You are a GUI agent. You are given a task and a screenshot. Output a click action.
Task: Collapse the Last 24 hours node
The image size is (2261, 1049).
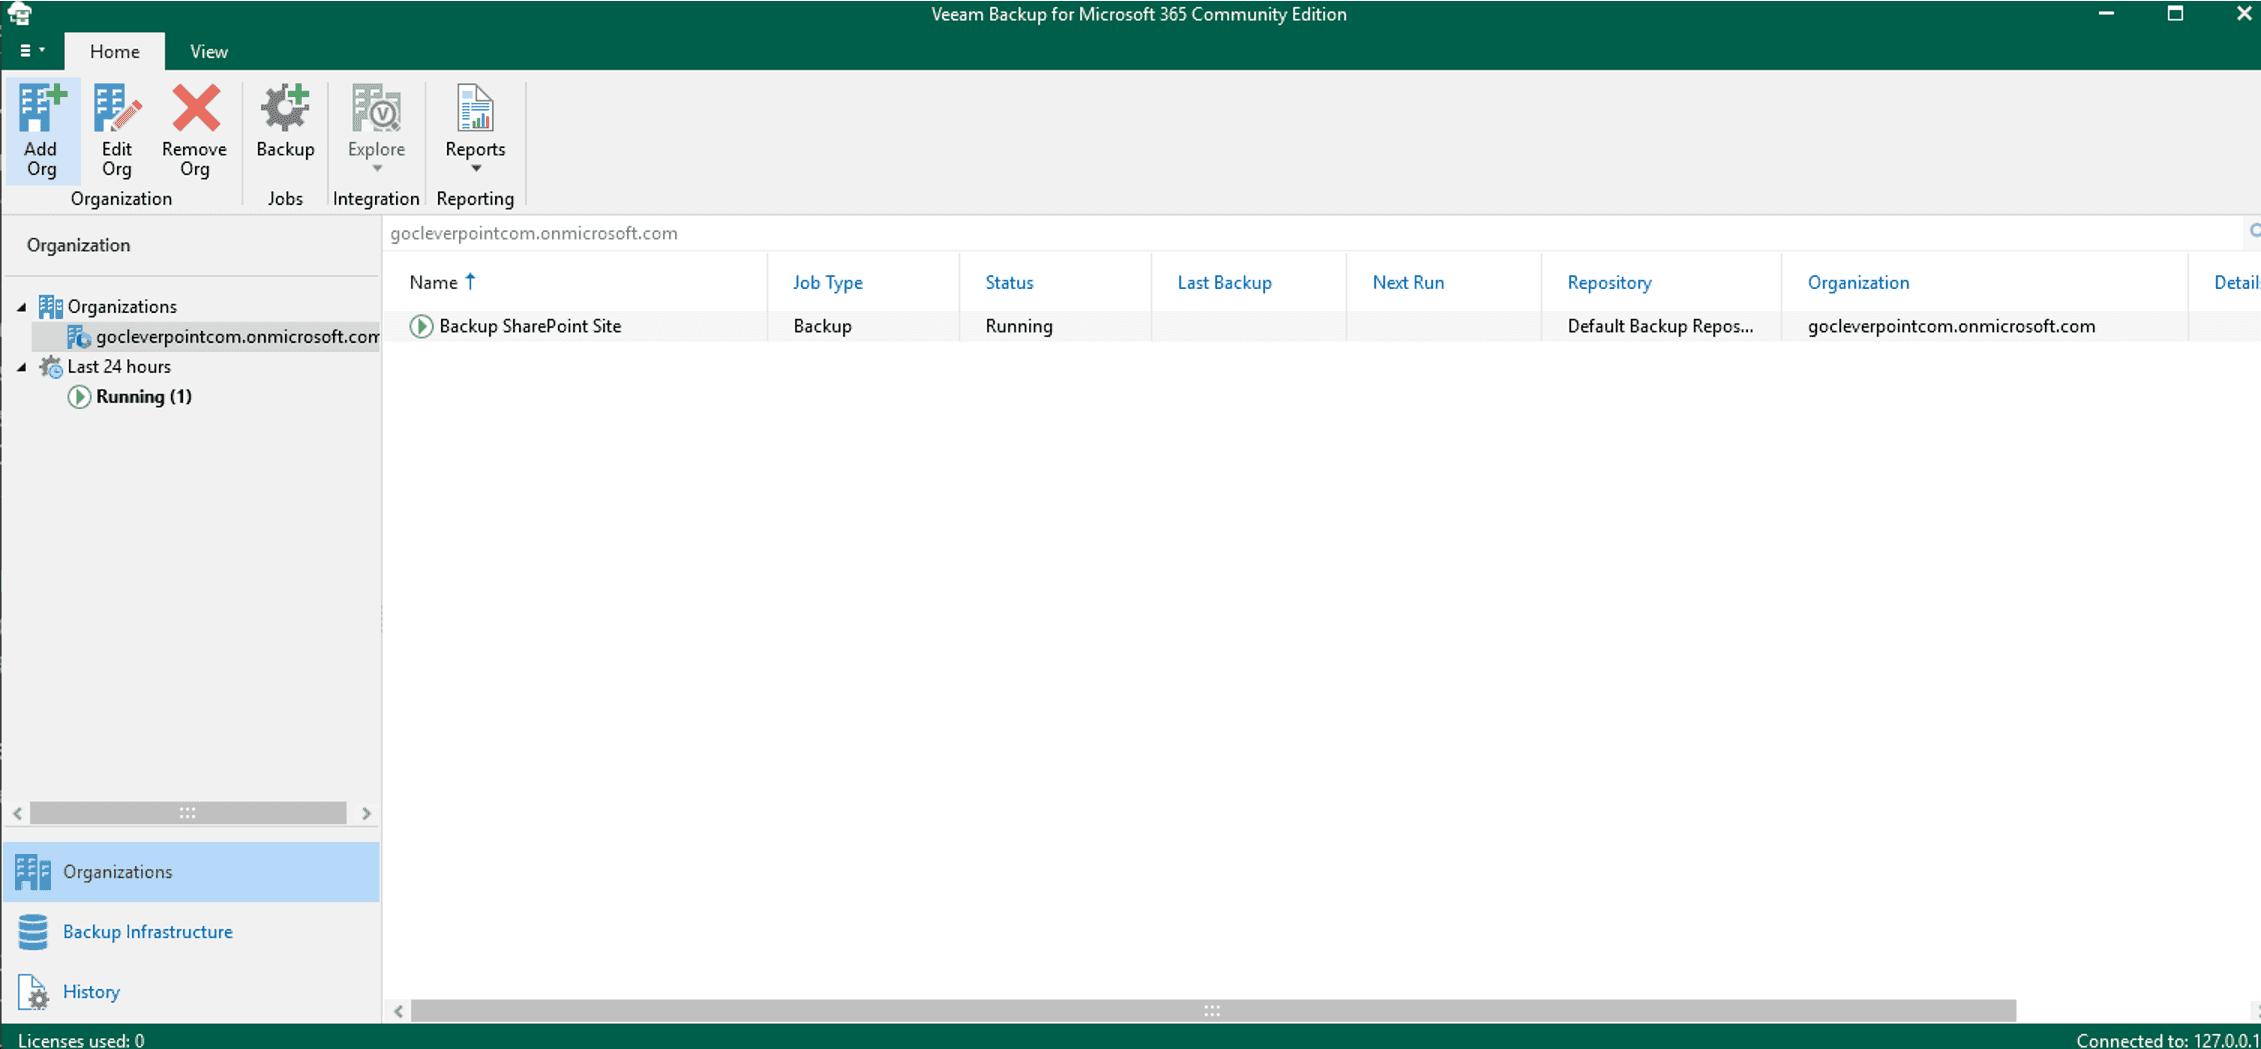[22, 367]
